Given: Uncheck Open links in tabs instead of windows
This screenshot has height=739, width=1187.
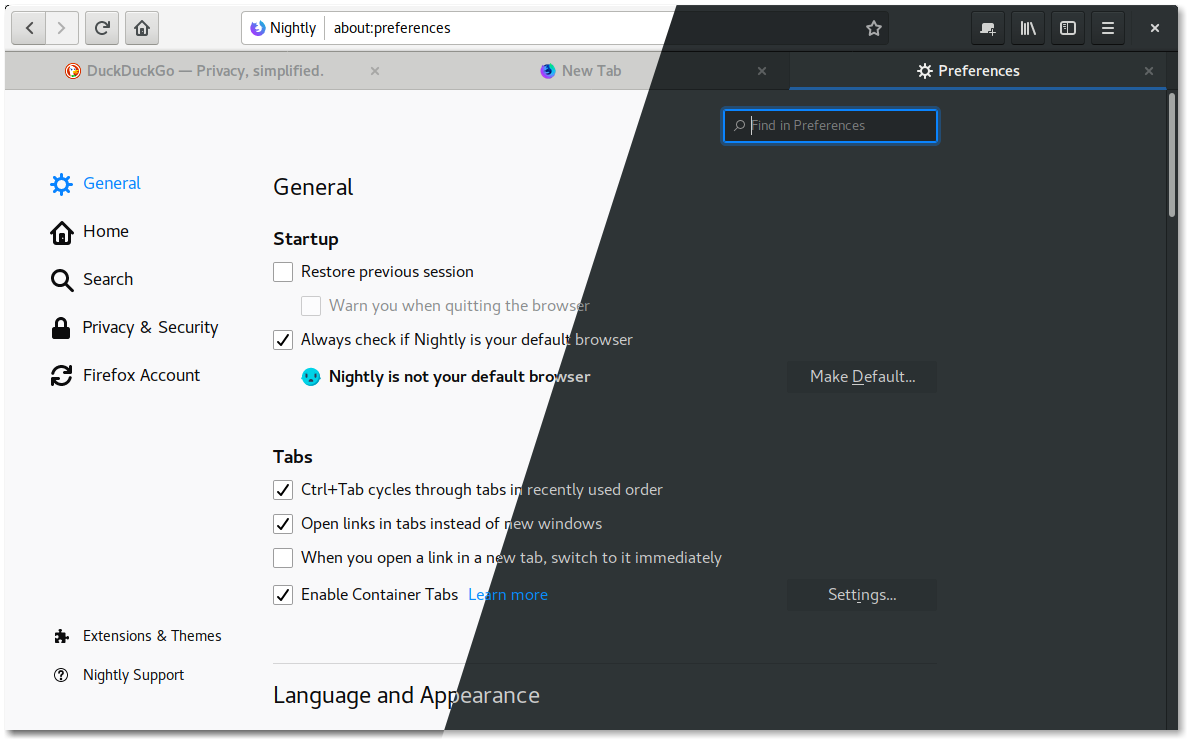Looking at the screenshot, I should [283, 524].
